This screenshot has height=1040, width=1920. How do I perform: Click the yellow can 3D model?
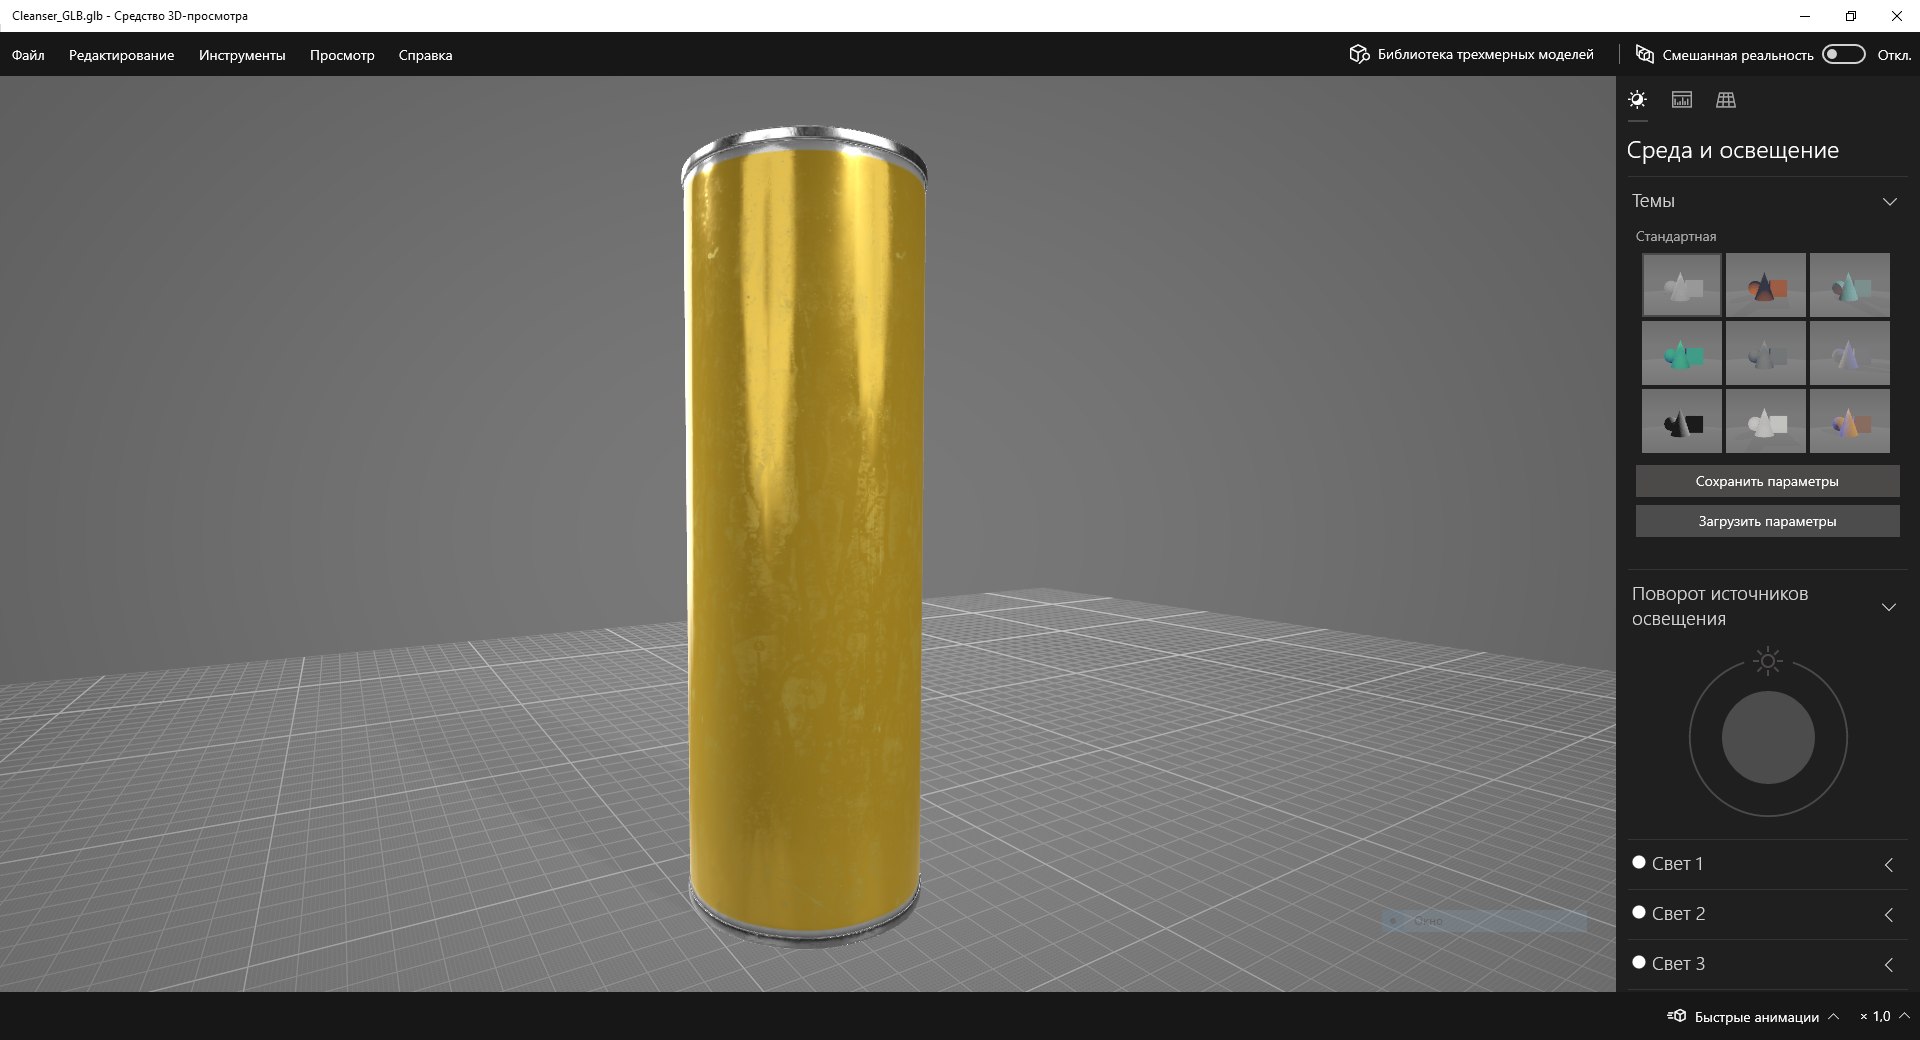[x=804, y=535]
